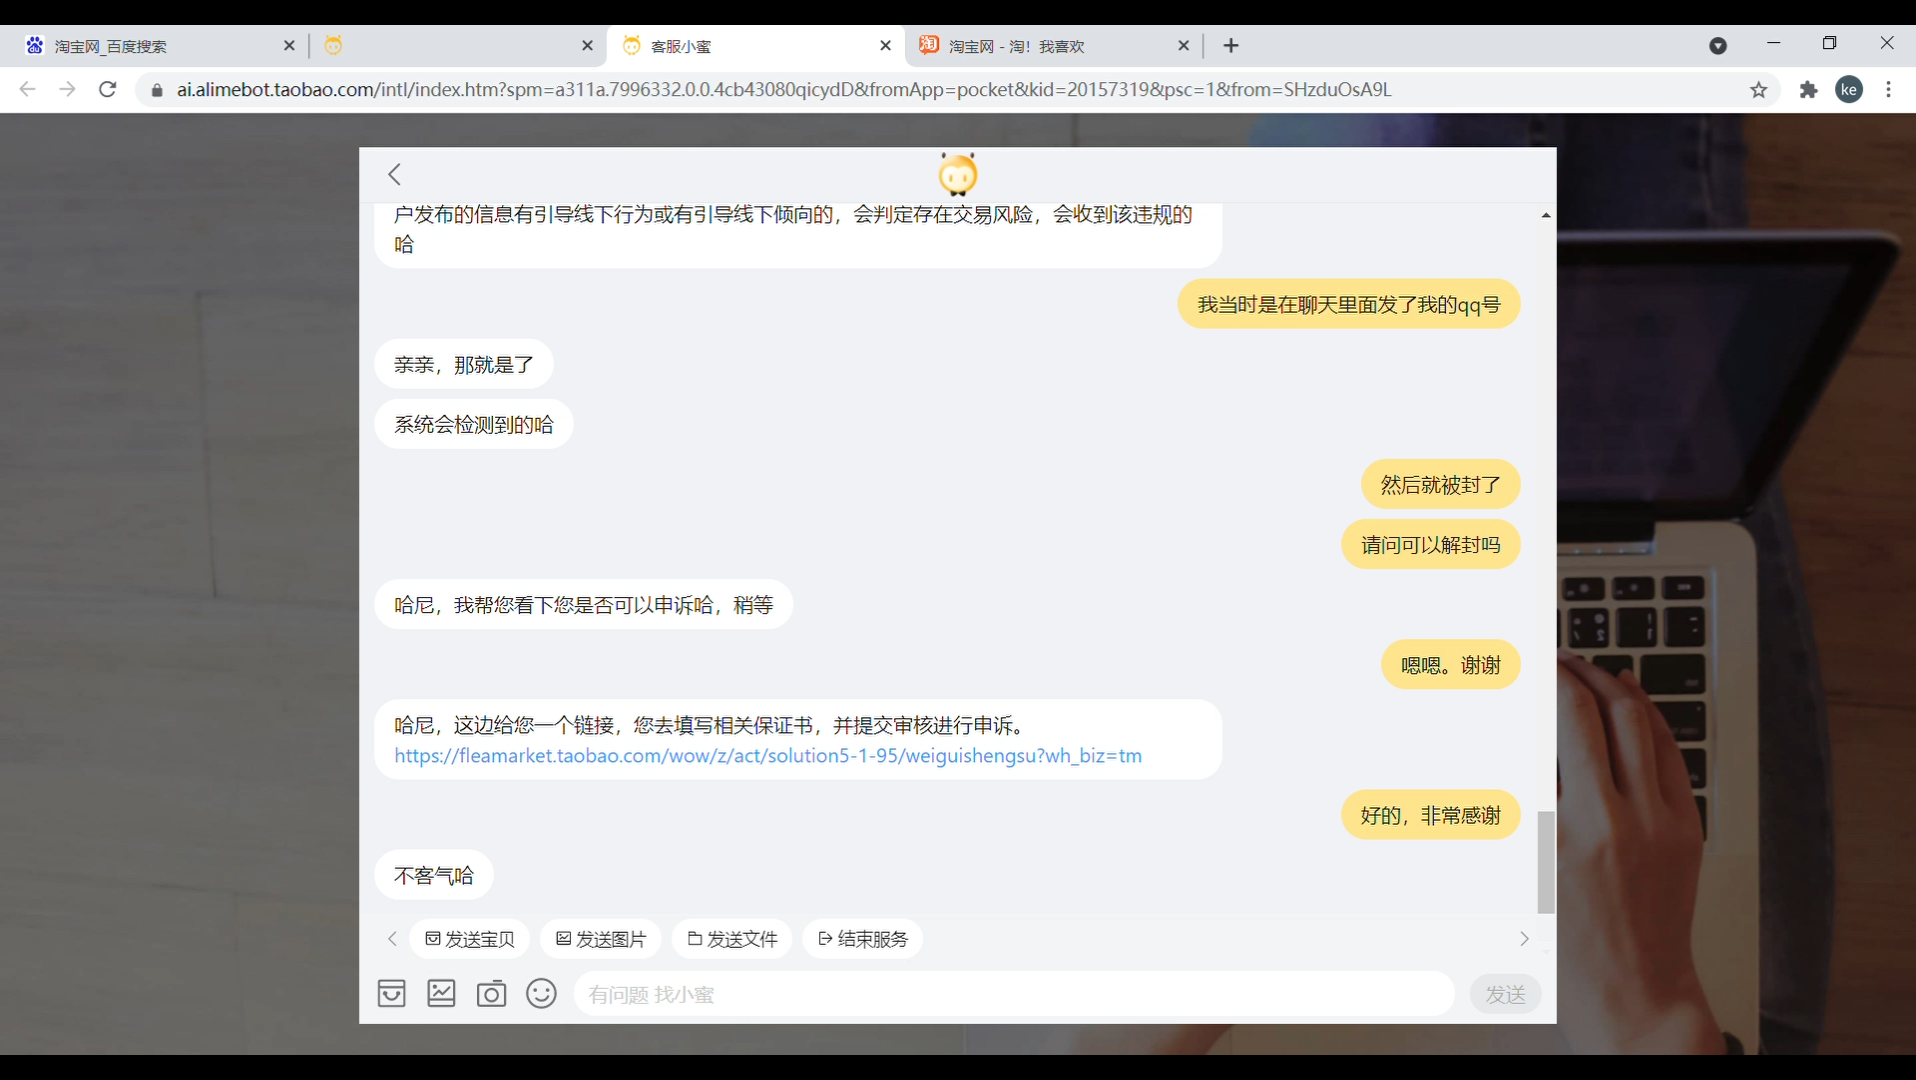The image size is (1916, 1080).
Task: Click message 我当时是在聊天里面发了我的qq号
Action: click(x=1349, y=304)
